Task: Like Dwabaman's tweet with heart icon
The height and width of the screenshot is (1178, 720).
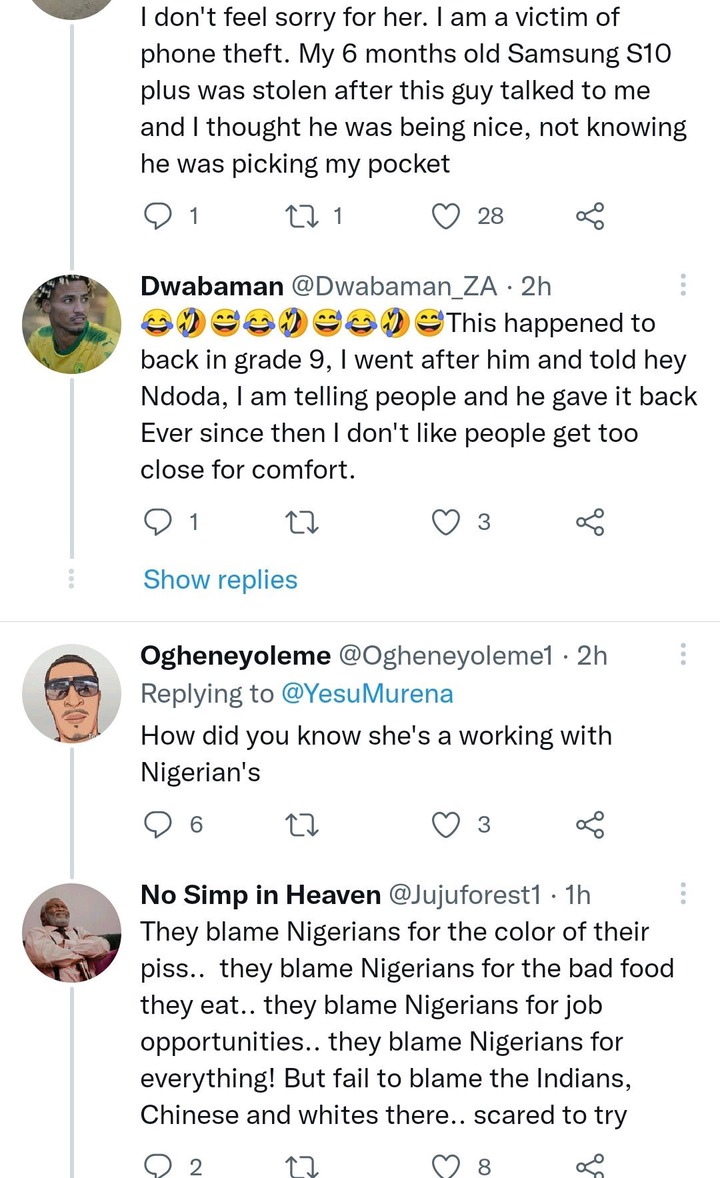Action: [447, 521]
